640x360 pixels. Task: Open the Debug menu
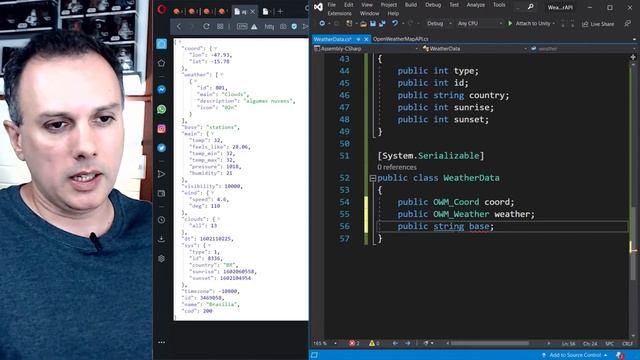[433, 5]
